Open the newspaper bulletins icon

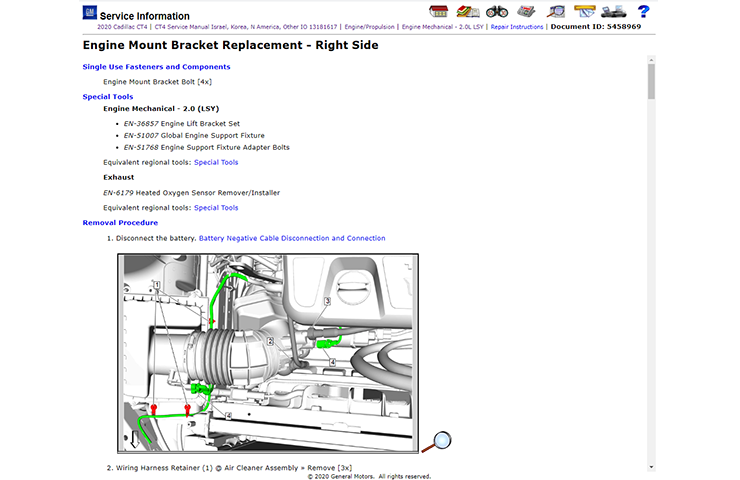point(526,11)
